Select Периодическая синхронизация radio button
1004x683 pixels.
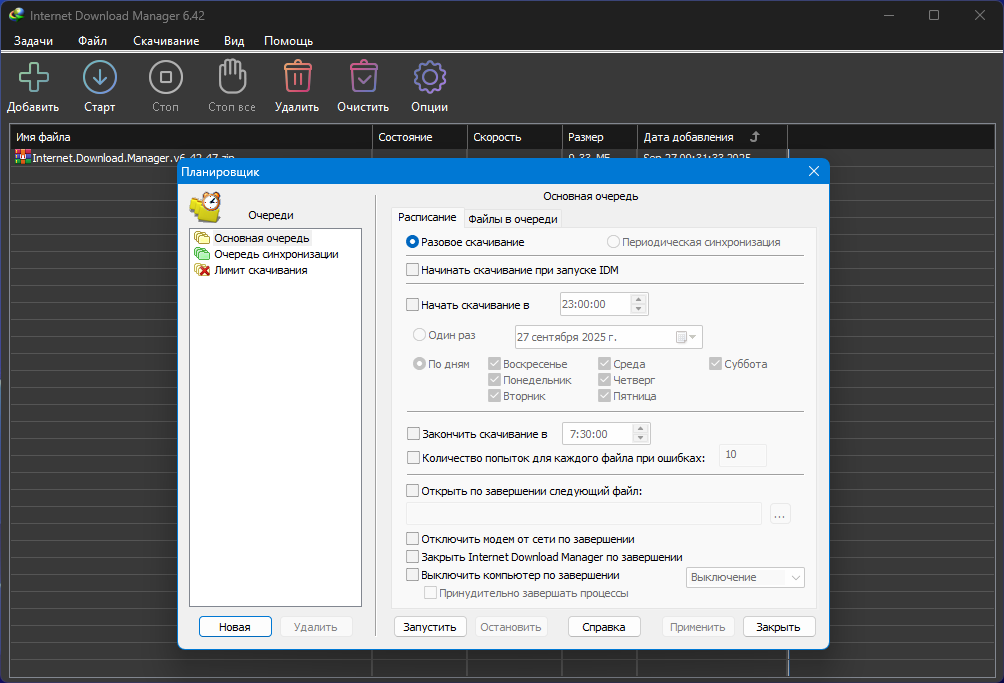click(x=613, y=242)
